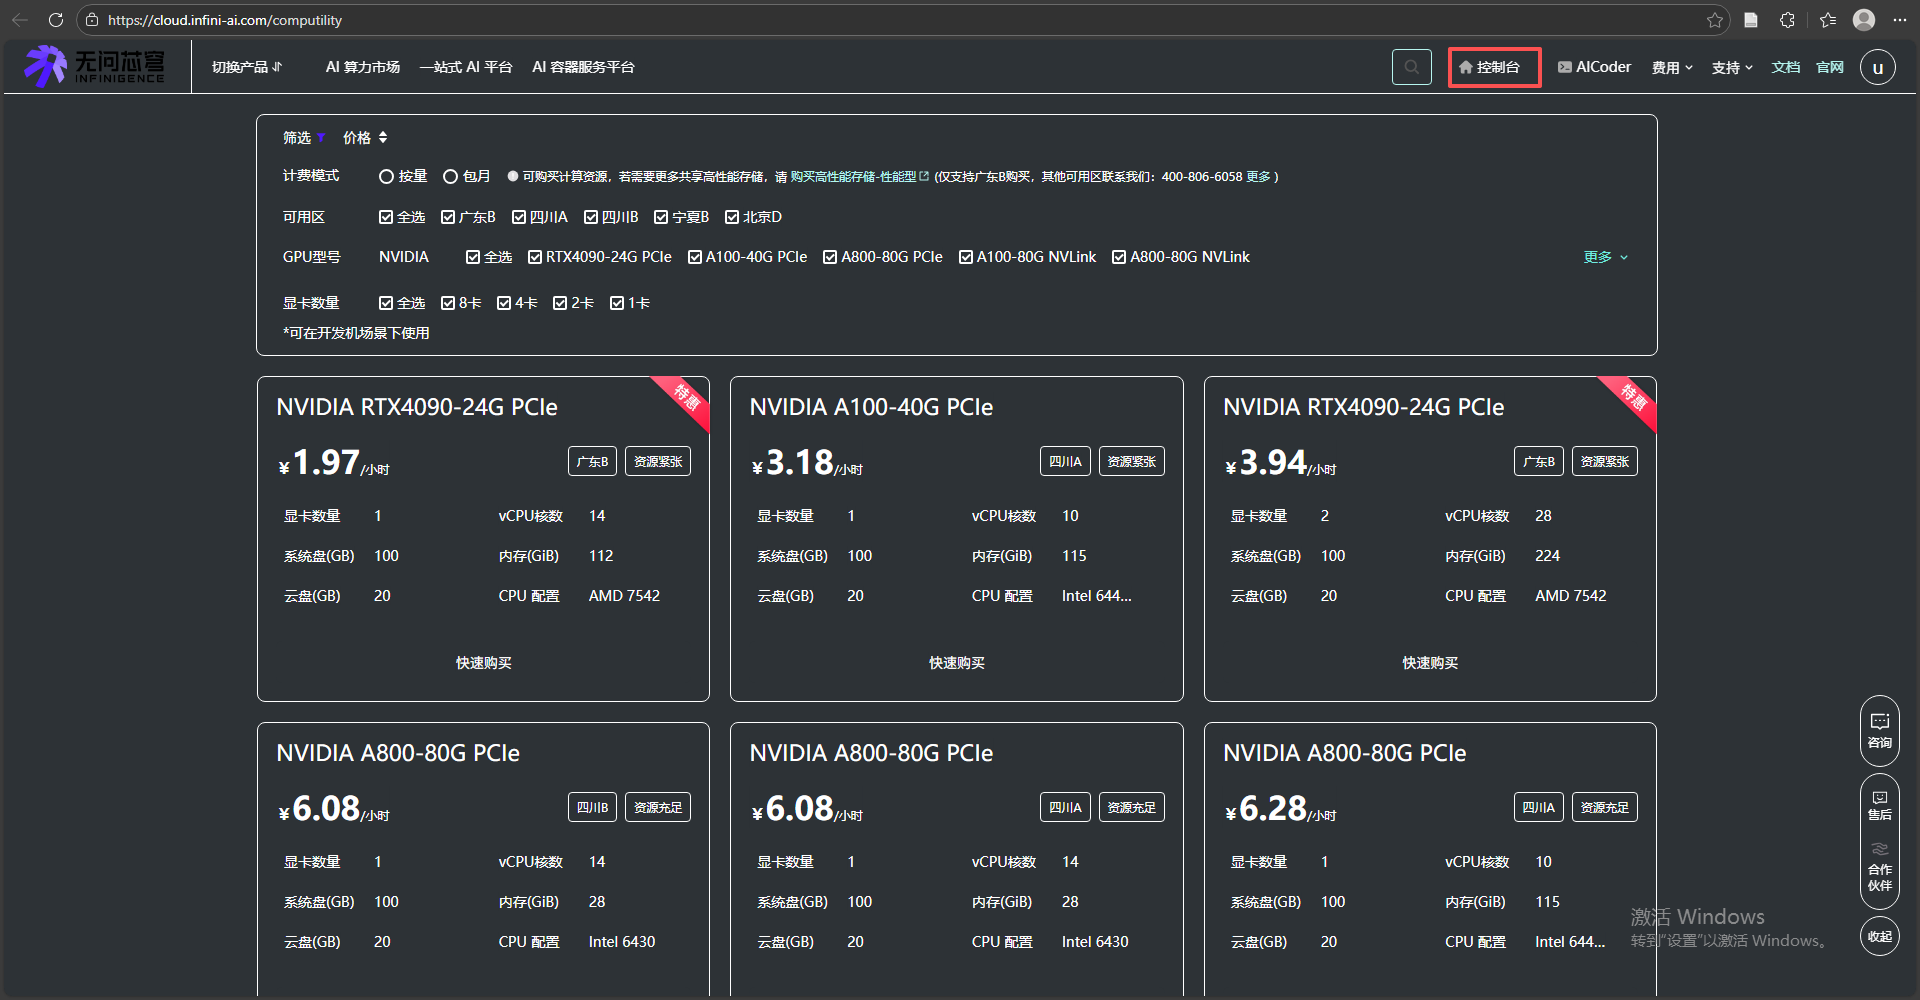Screen dimensions: 1920x1000
Task: Sort by 价格 price arrows
Action: pyautogui.click(x=383, y=138)
